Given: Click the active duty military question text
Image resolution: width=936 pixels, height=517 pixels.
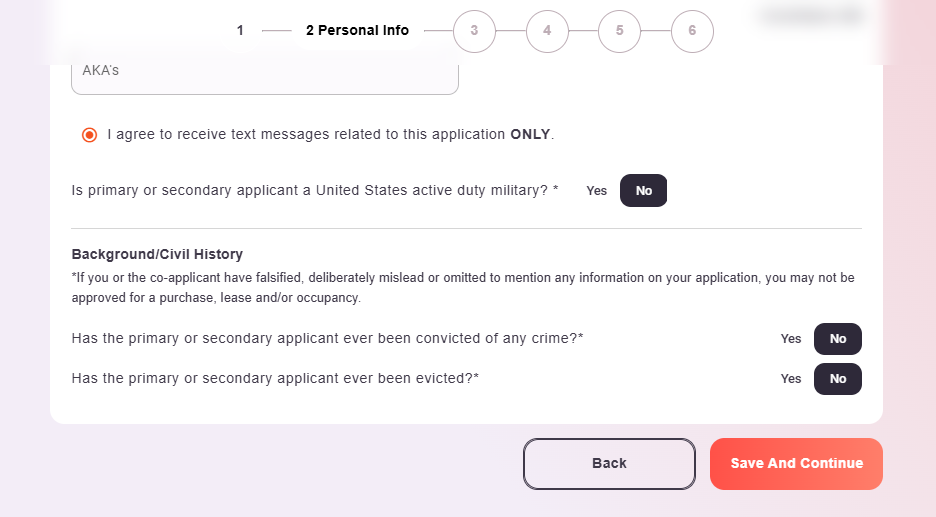Looking at the screenshot, I should point(315,190).
